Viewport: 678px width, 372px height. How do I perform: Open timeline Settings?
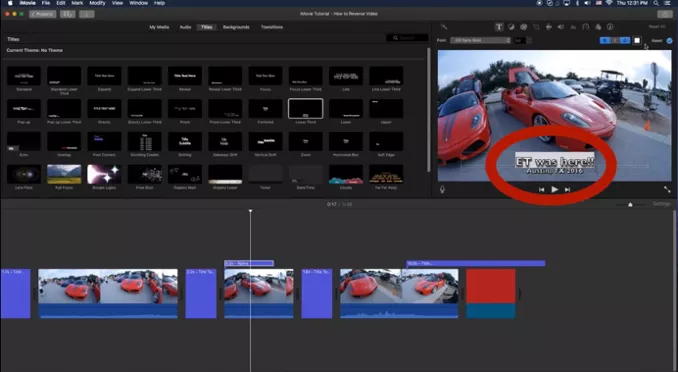pos(662,204)
